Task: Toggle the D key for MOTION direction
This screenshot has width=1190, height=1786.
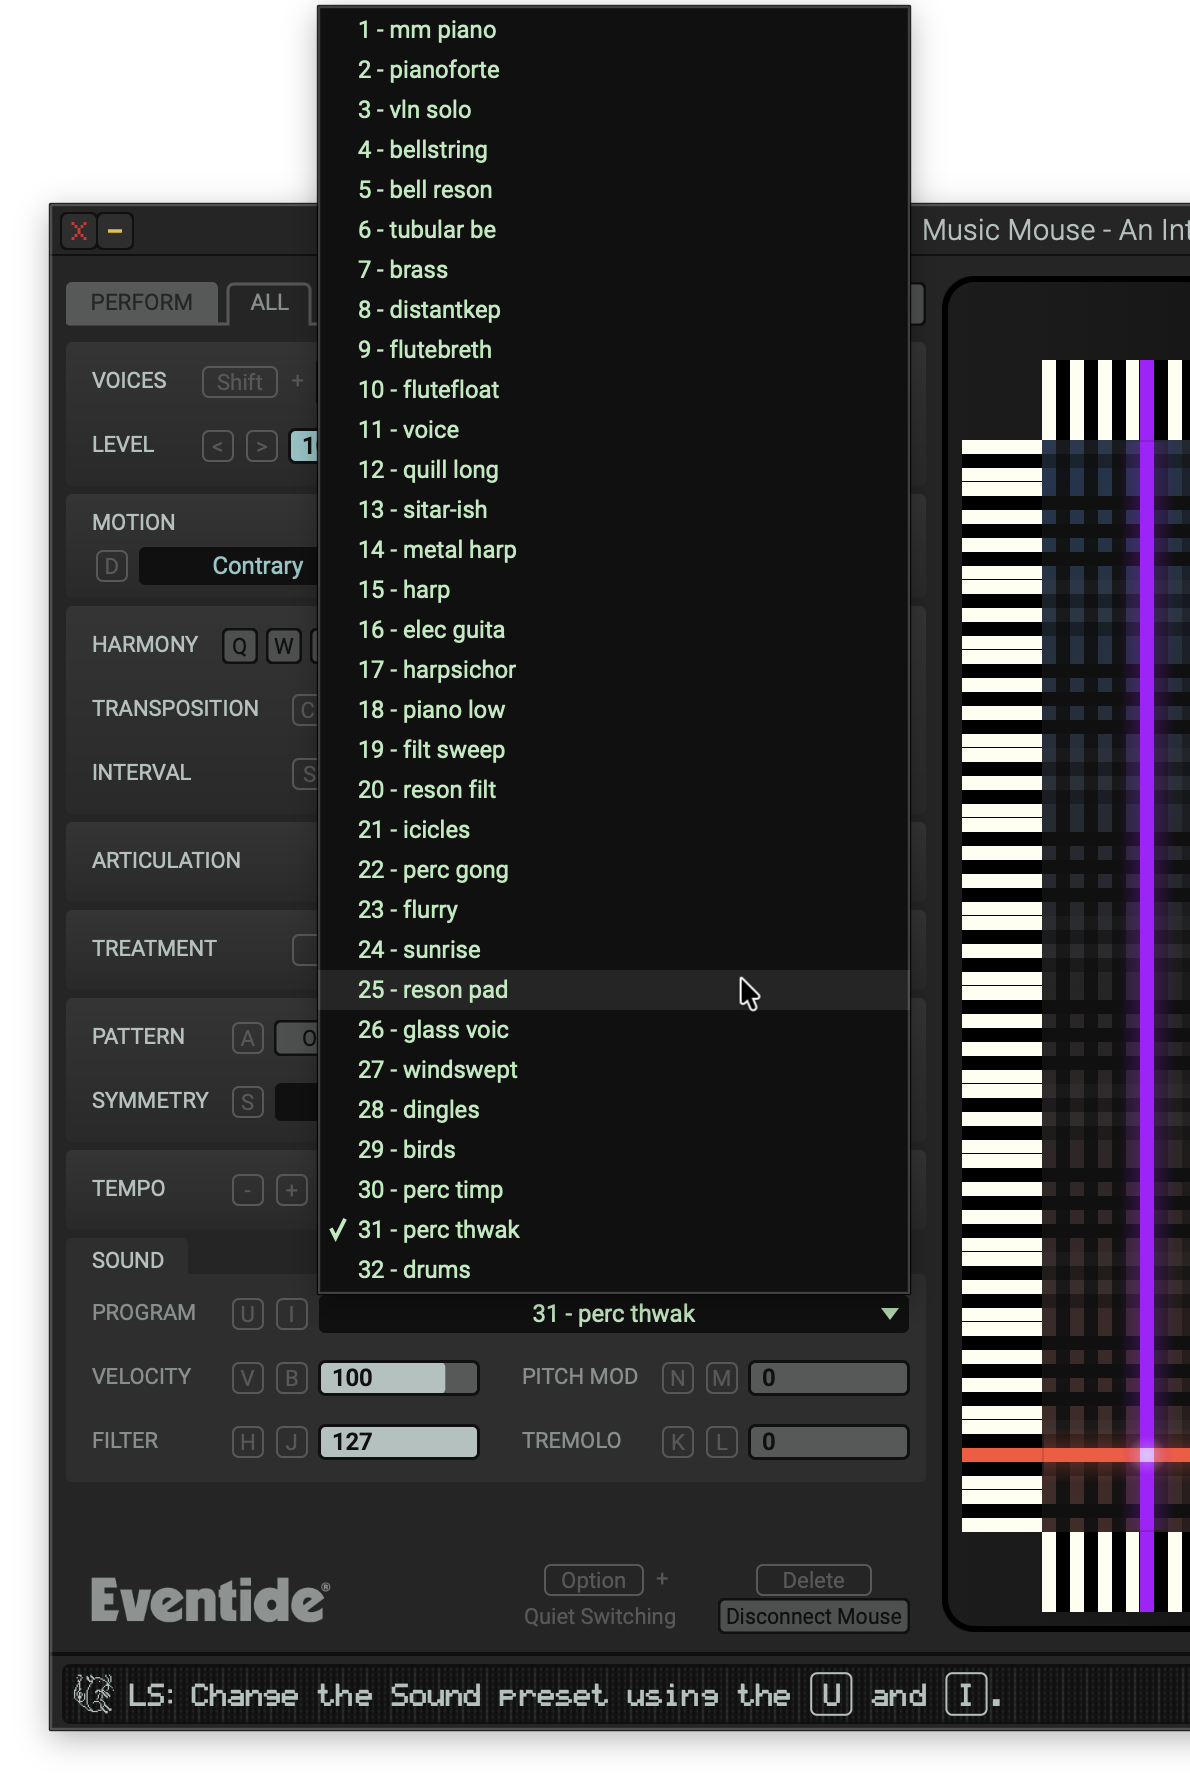Action: click(x=111, y=566)
